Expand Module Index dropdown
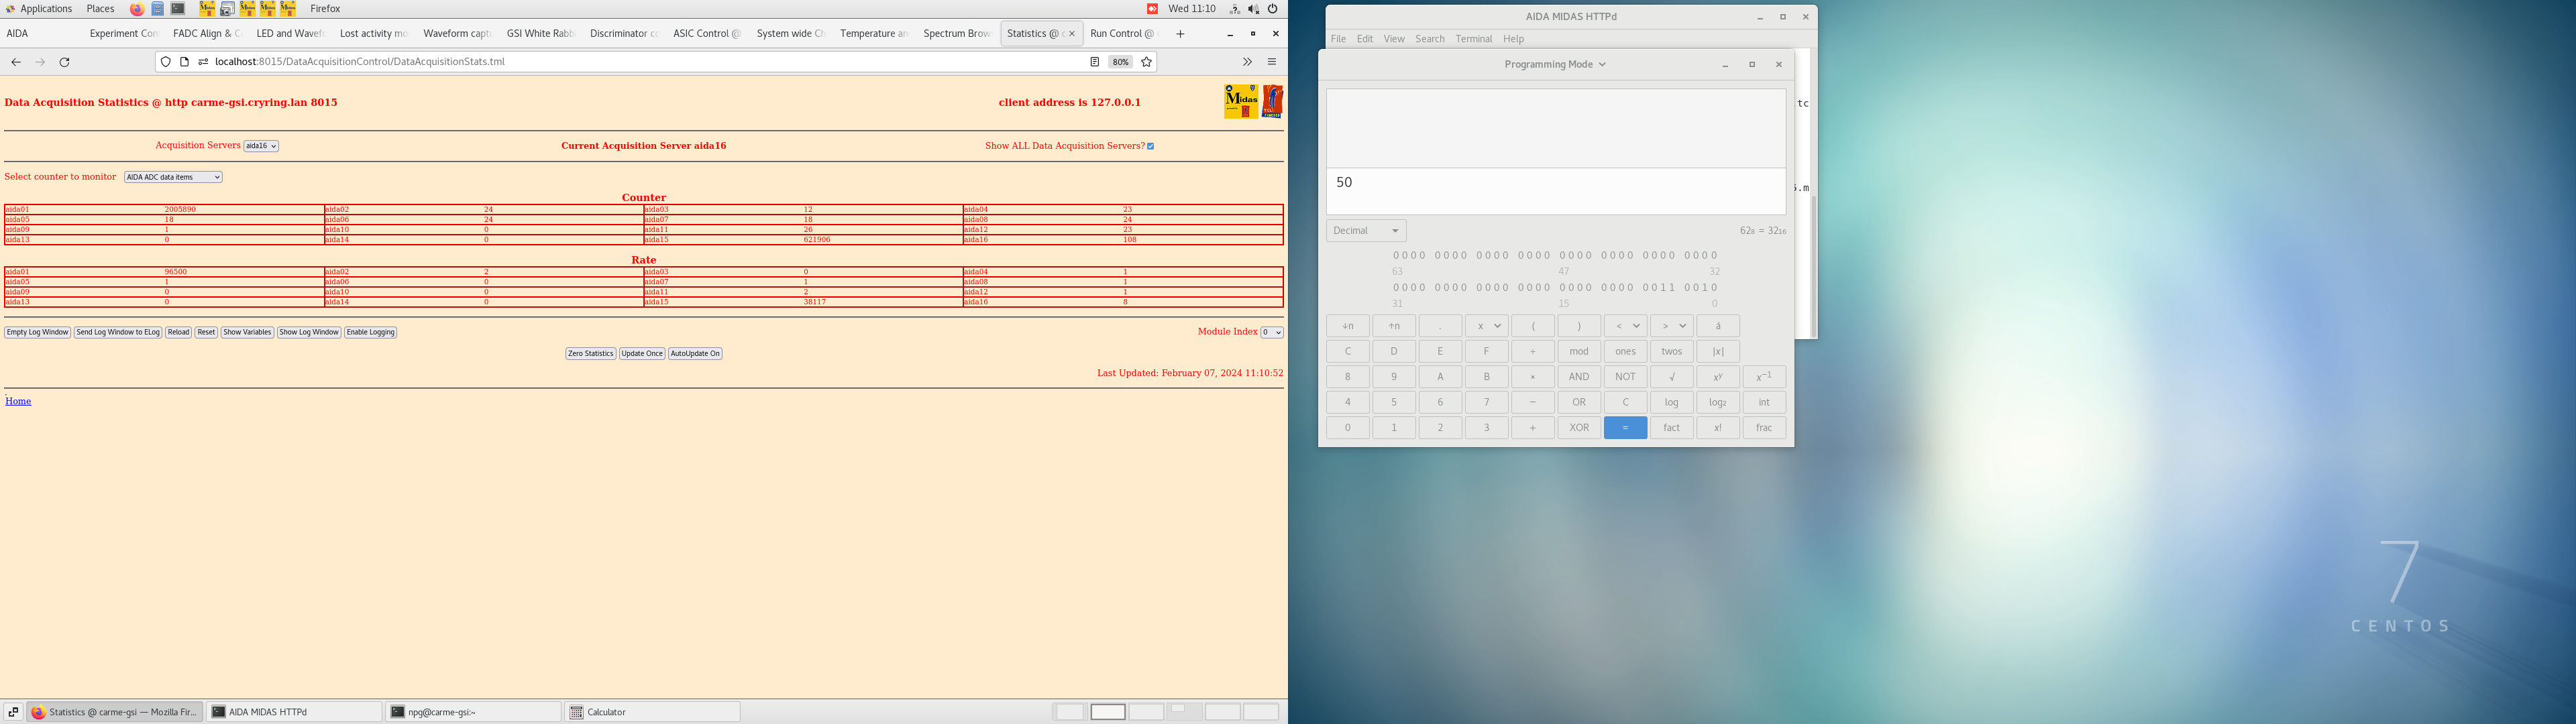The image size is (2576, 724). pos(1271,332)
